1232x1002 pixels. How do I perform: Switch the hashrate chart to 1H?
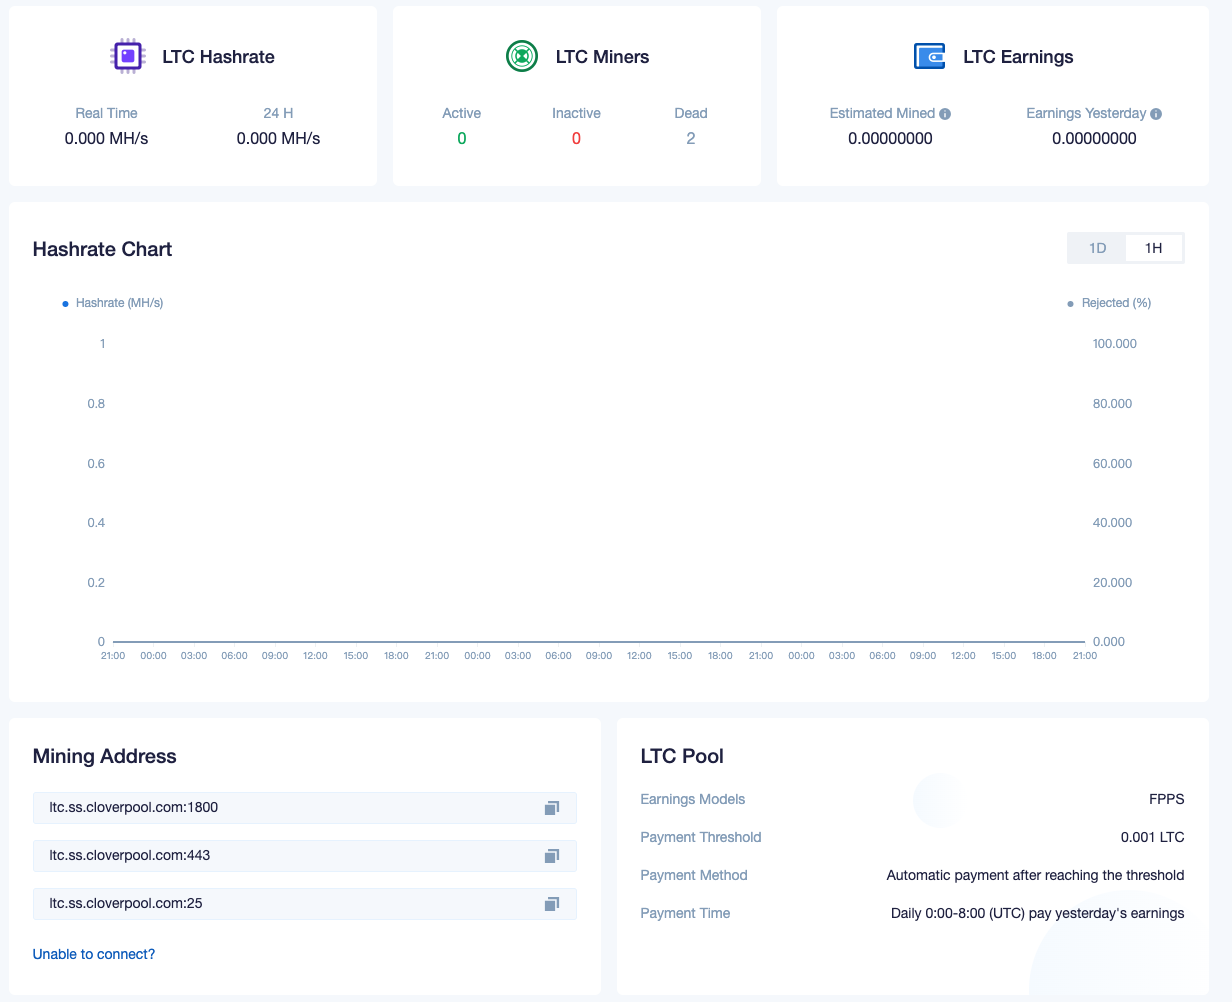(x=1154, y=248)
